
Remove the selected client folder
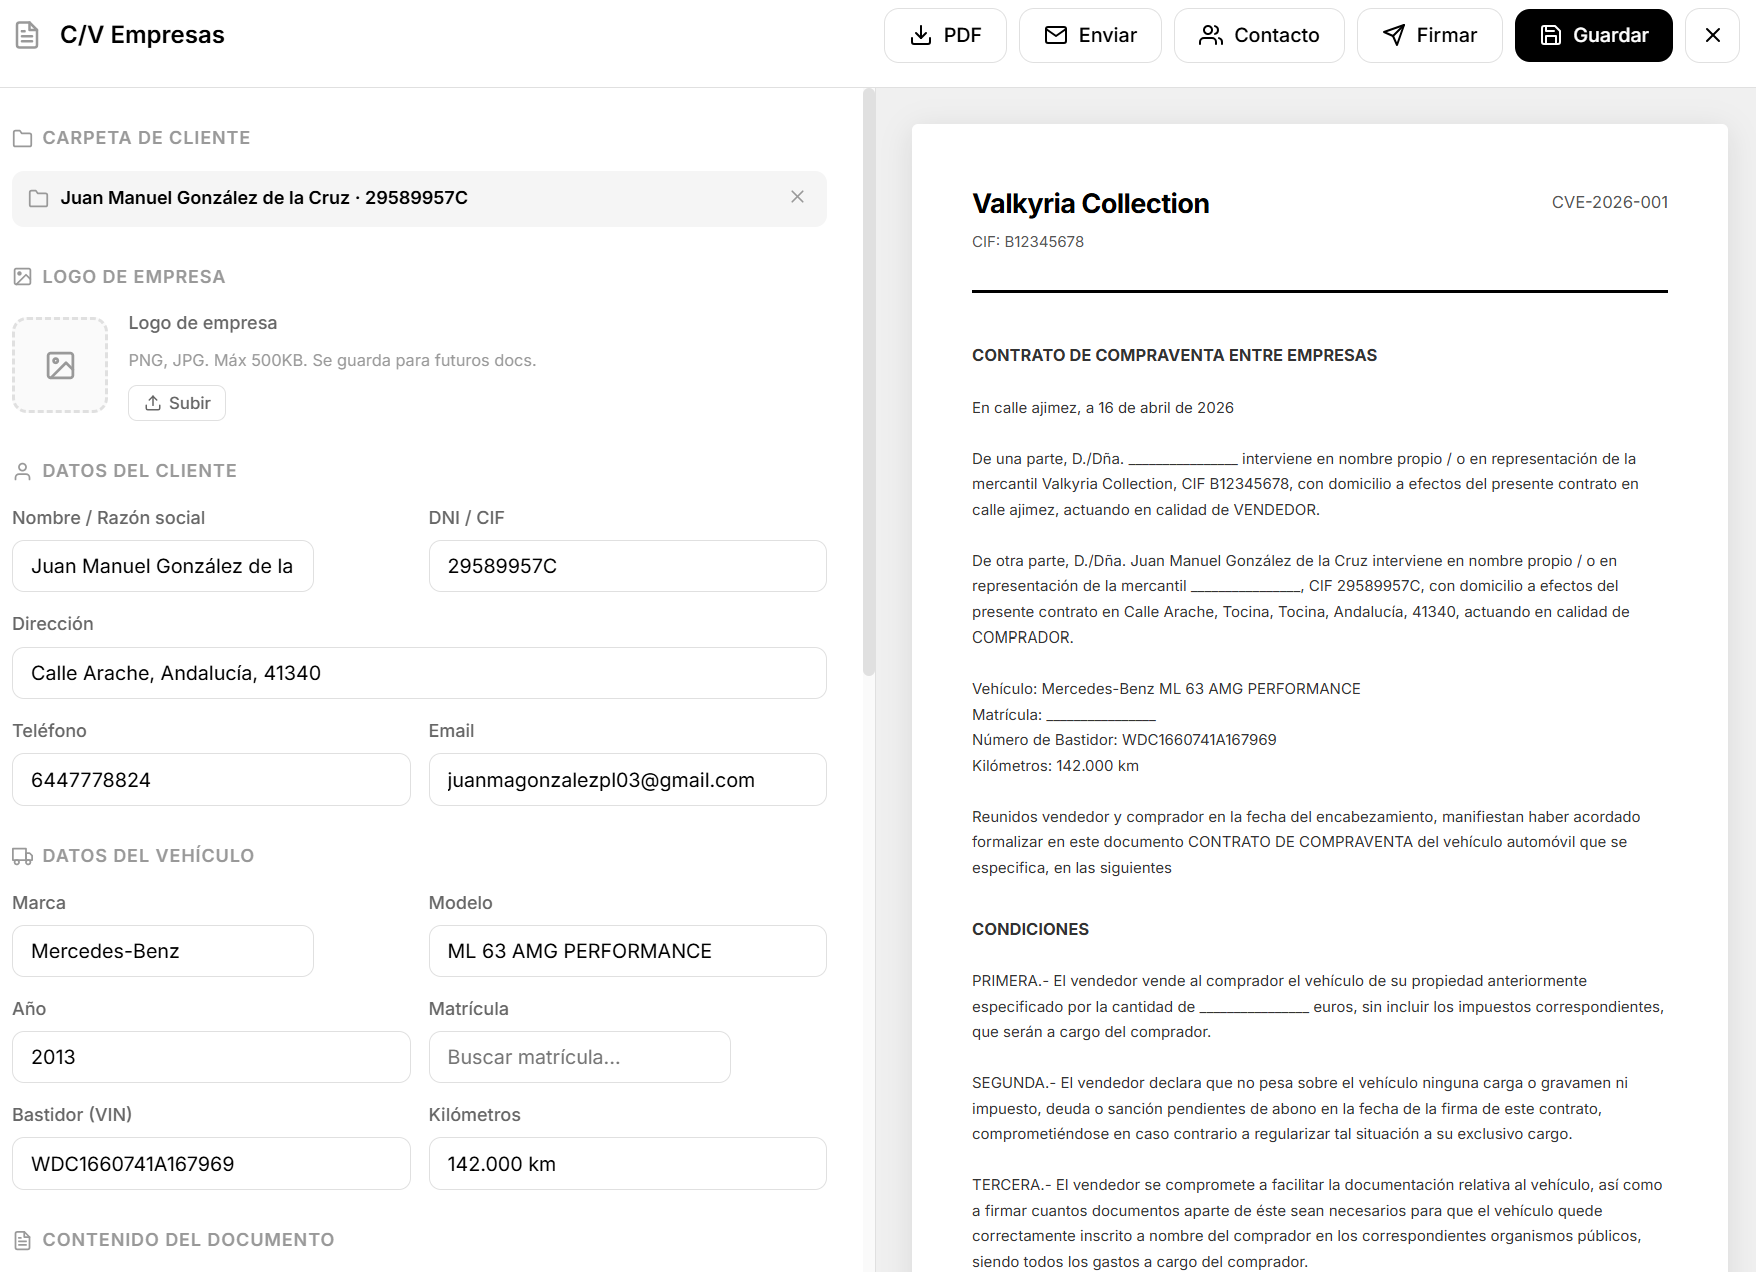pos(797,197)
